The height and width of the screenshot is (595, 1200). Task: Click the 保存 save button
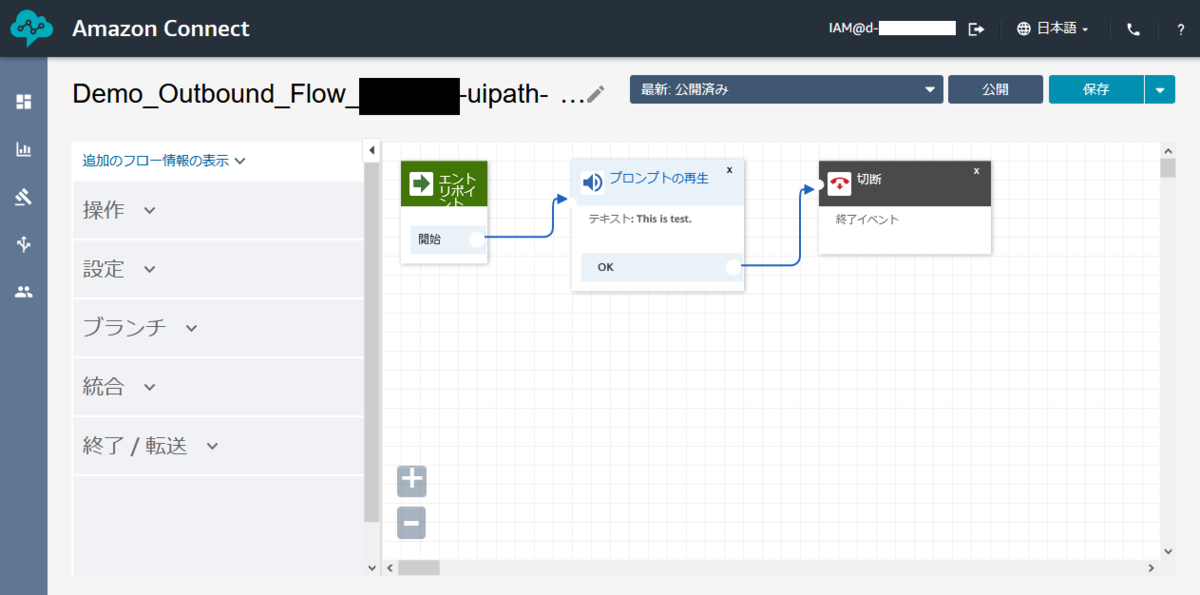[x=1096, y=89]
